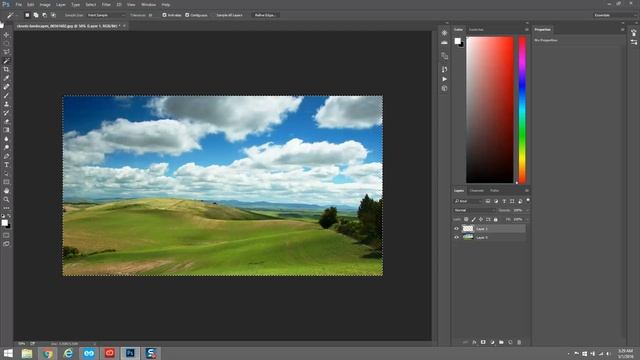The image size is (640, 360).
Task: Toggle the Anti-alias checkbox
Action: click(x=164, y=15)
